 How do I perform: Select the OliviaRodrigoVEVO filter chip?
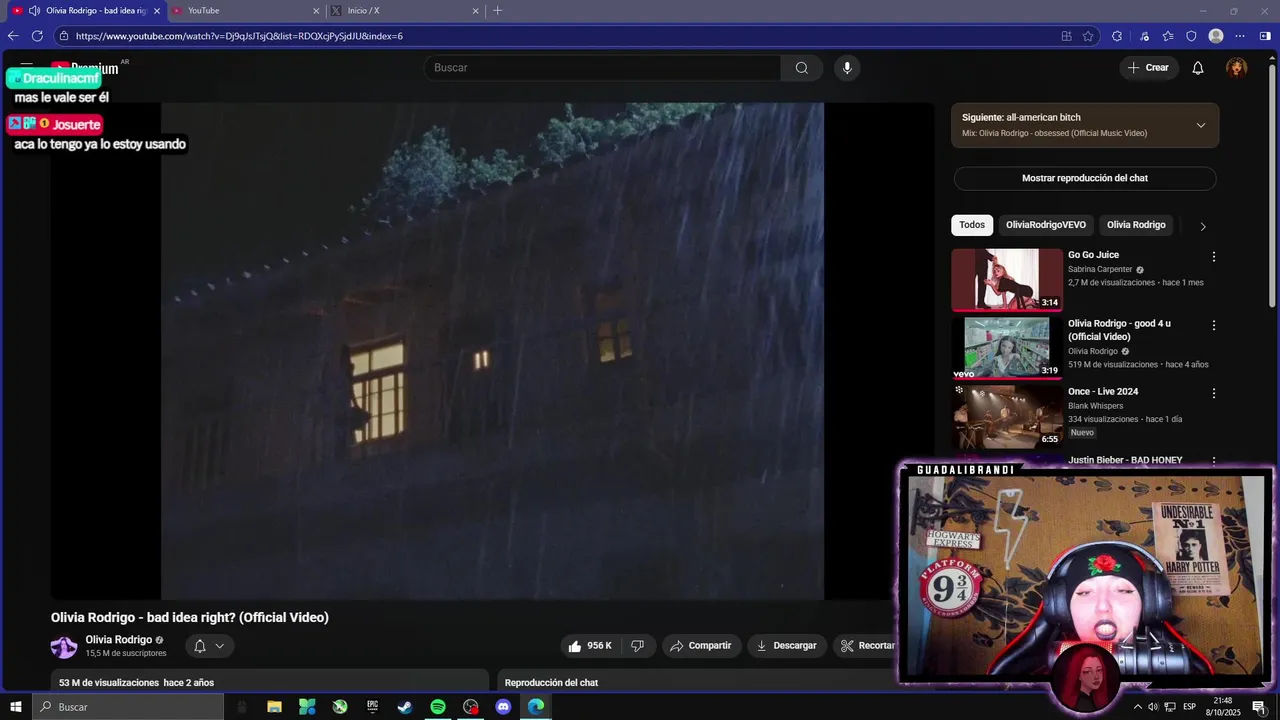[1046, 225]
